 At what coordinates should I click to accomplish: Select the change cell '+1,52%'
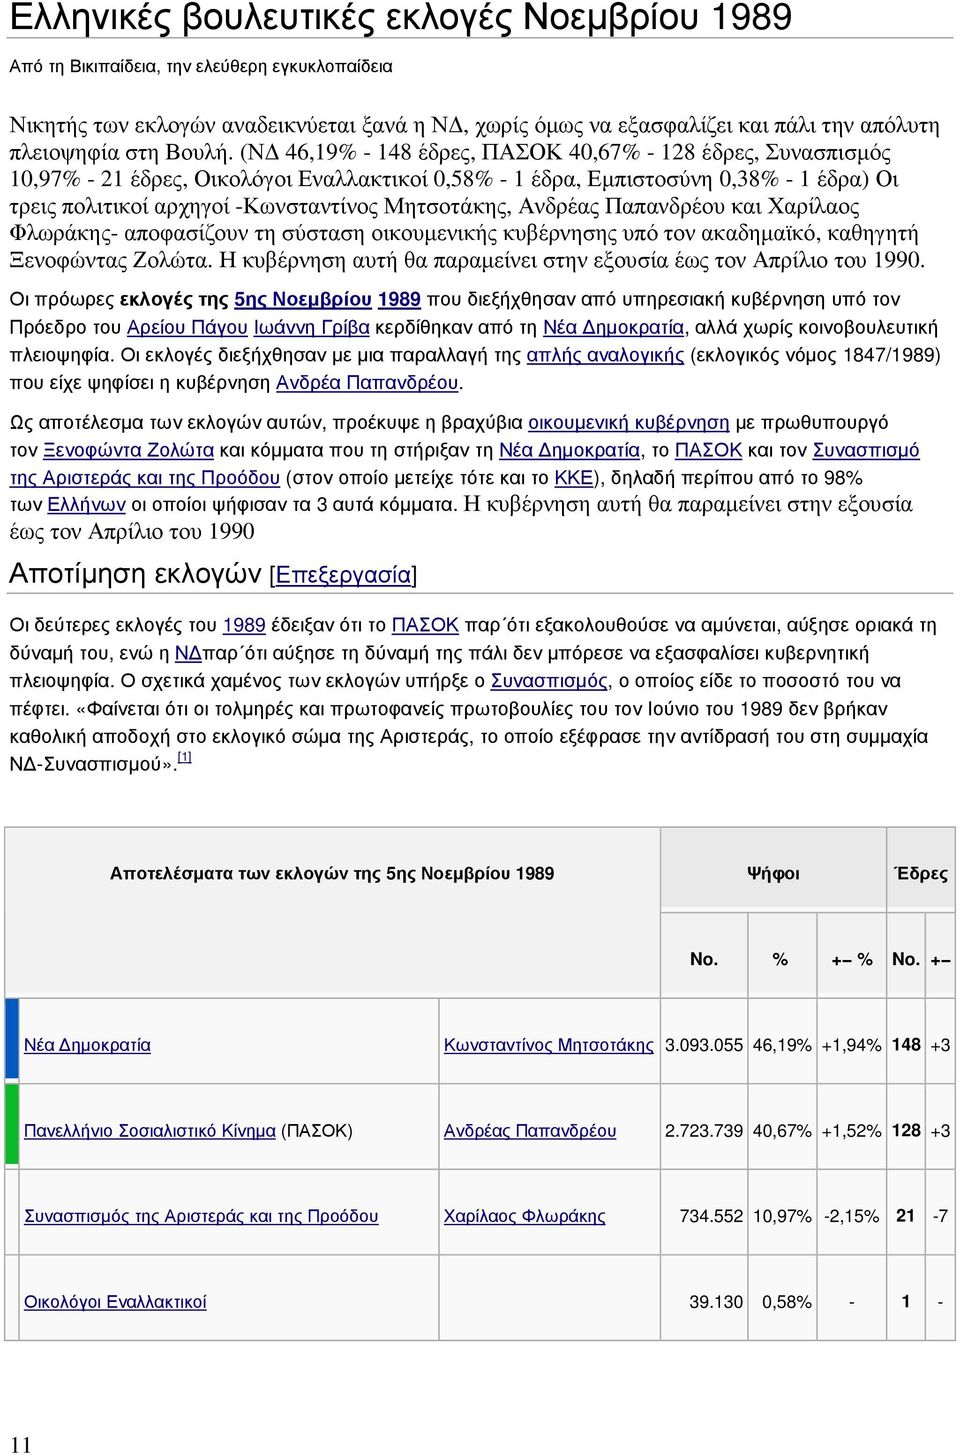(851, 1131)
